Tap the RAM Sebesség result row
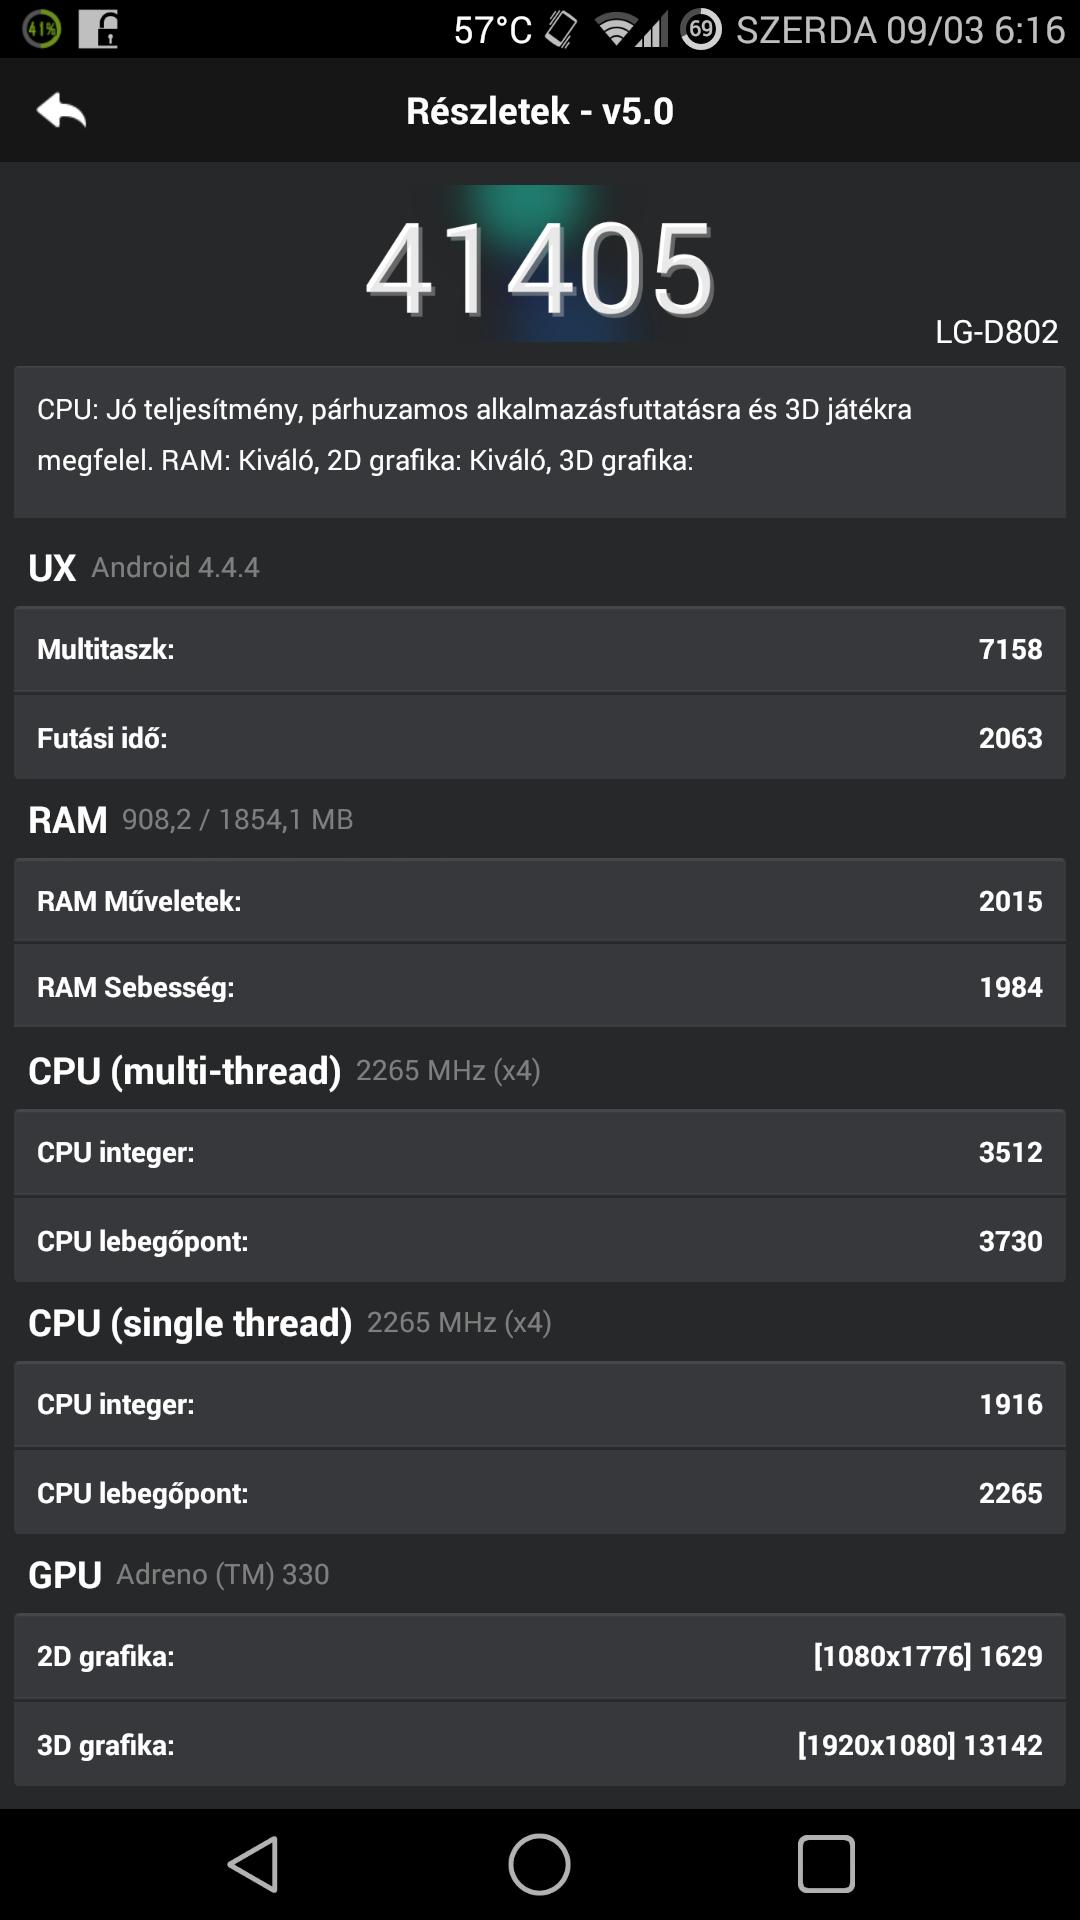Screen dimensions: 1080x1920 click(539, 987)
